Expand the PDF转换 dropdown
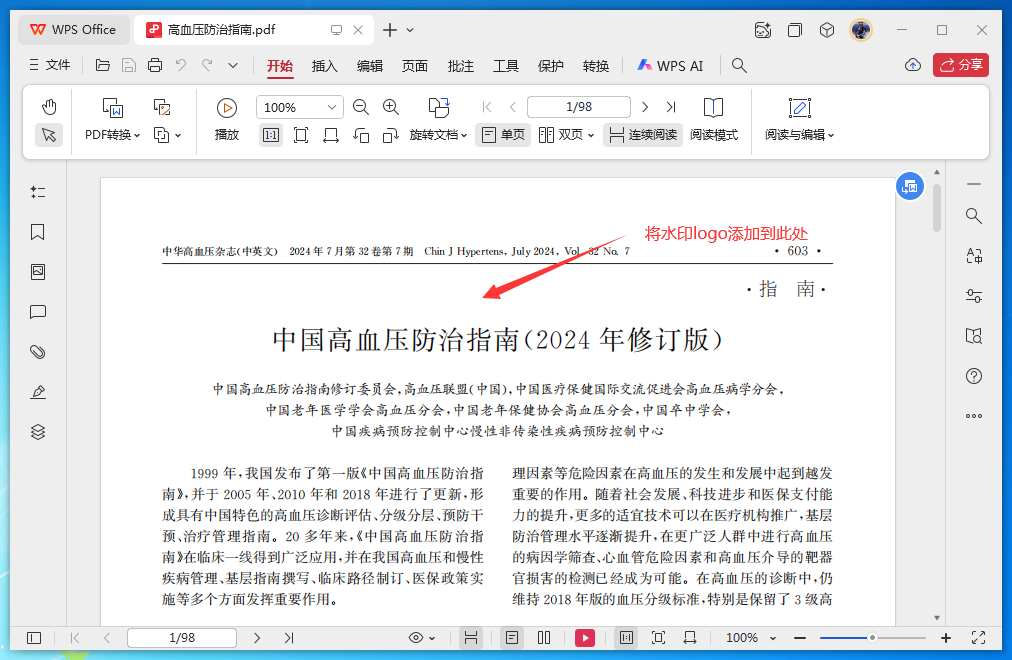 pos(112,135)
